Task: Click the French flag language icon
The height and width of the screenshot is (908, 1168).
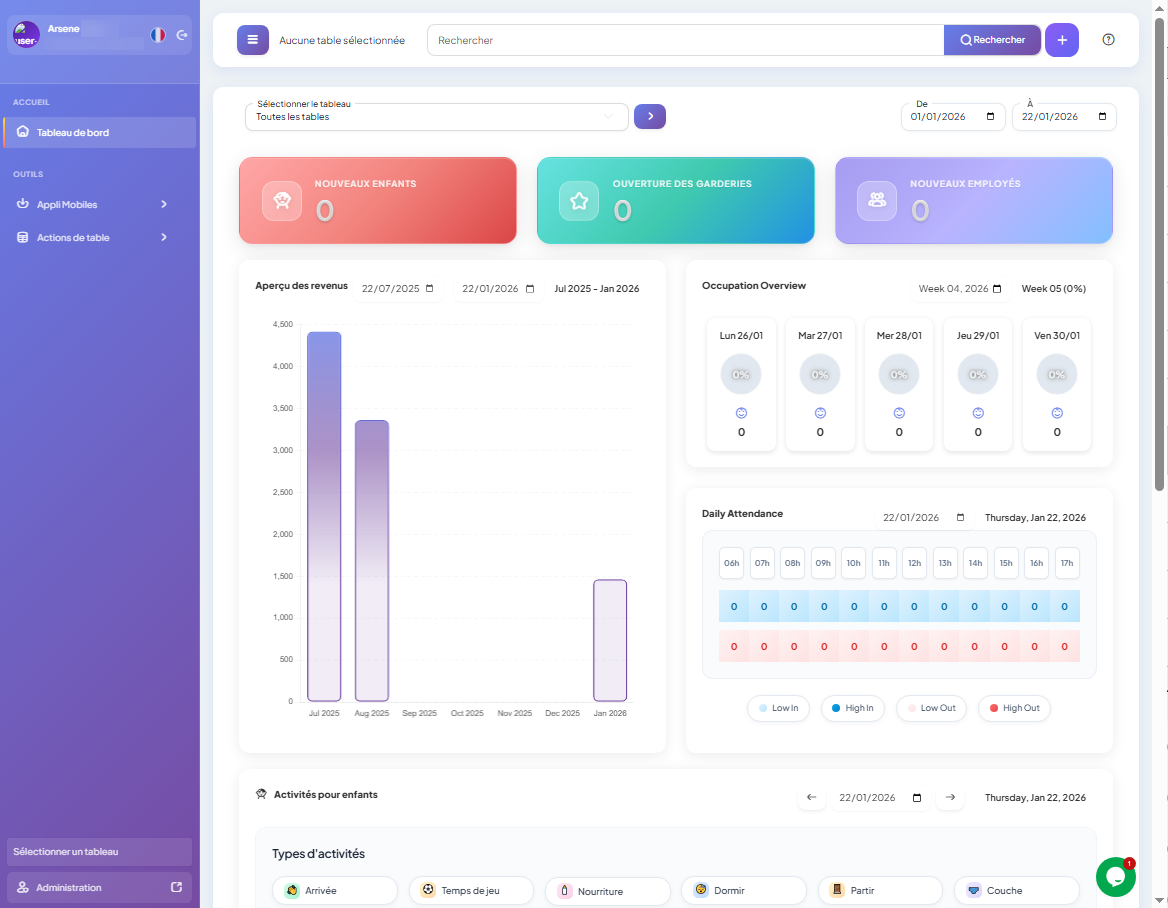Action: (x=158, y=35)
